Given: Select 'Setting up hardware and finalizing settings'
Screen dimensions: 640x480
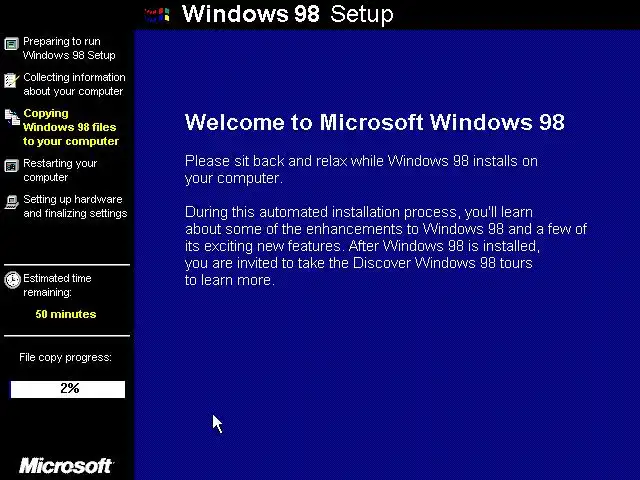Looking at the screenshot, I should pos(75,206).
